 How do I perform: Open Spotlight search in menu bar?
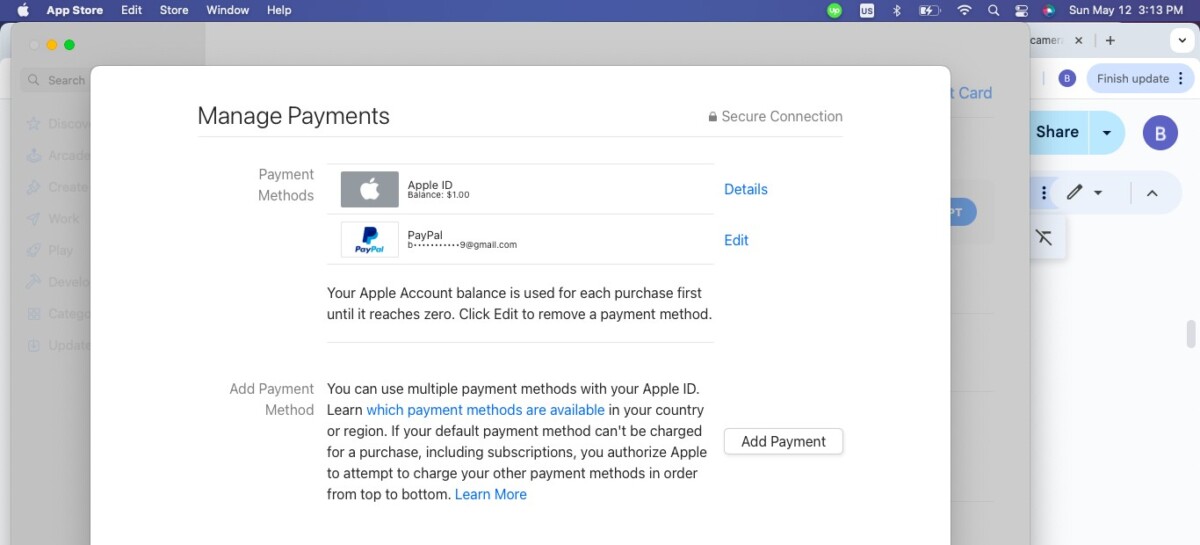(x=993, y=10)
